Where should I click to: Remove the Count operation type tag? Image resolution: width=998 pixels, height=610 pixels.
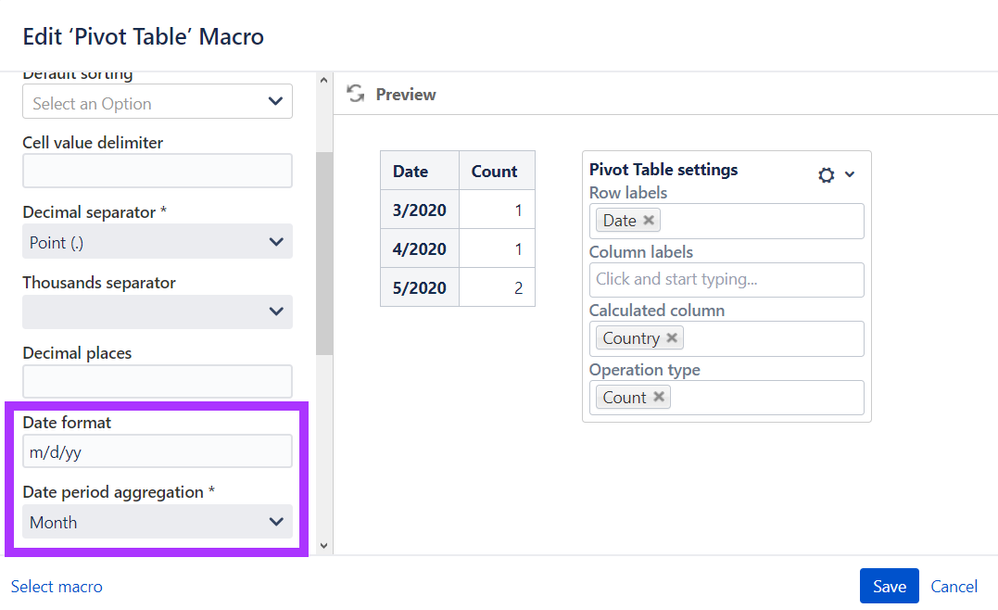pos(659,397)
